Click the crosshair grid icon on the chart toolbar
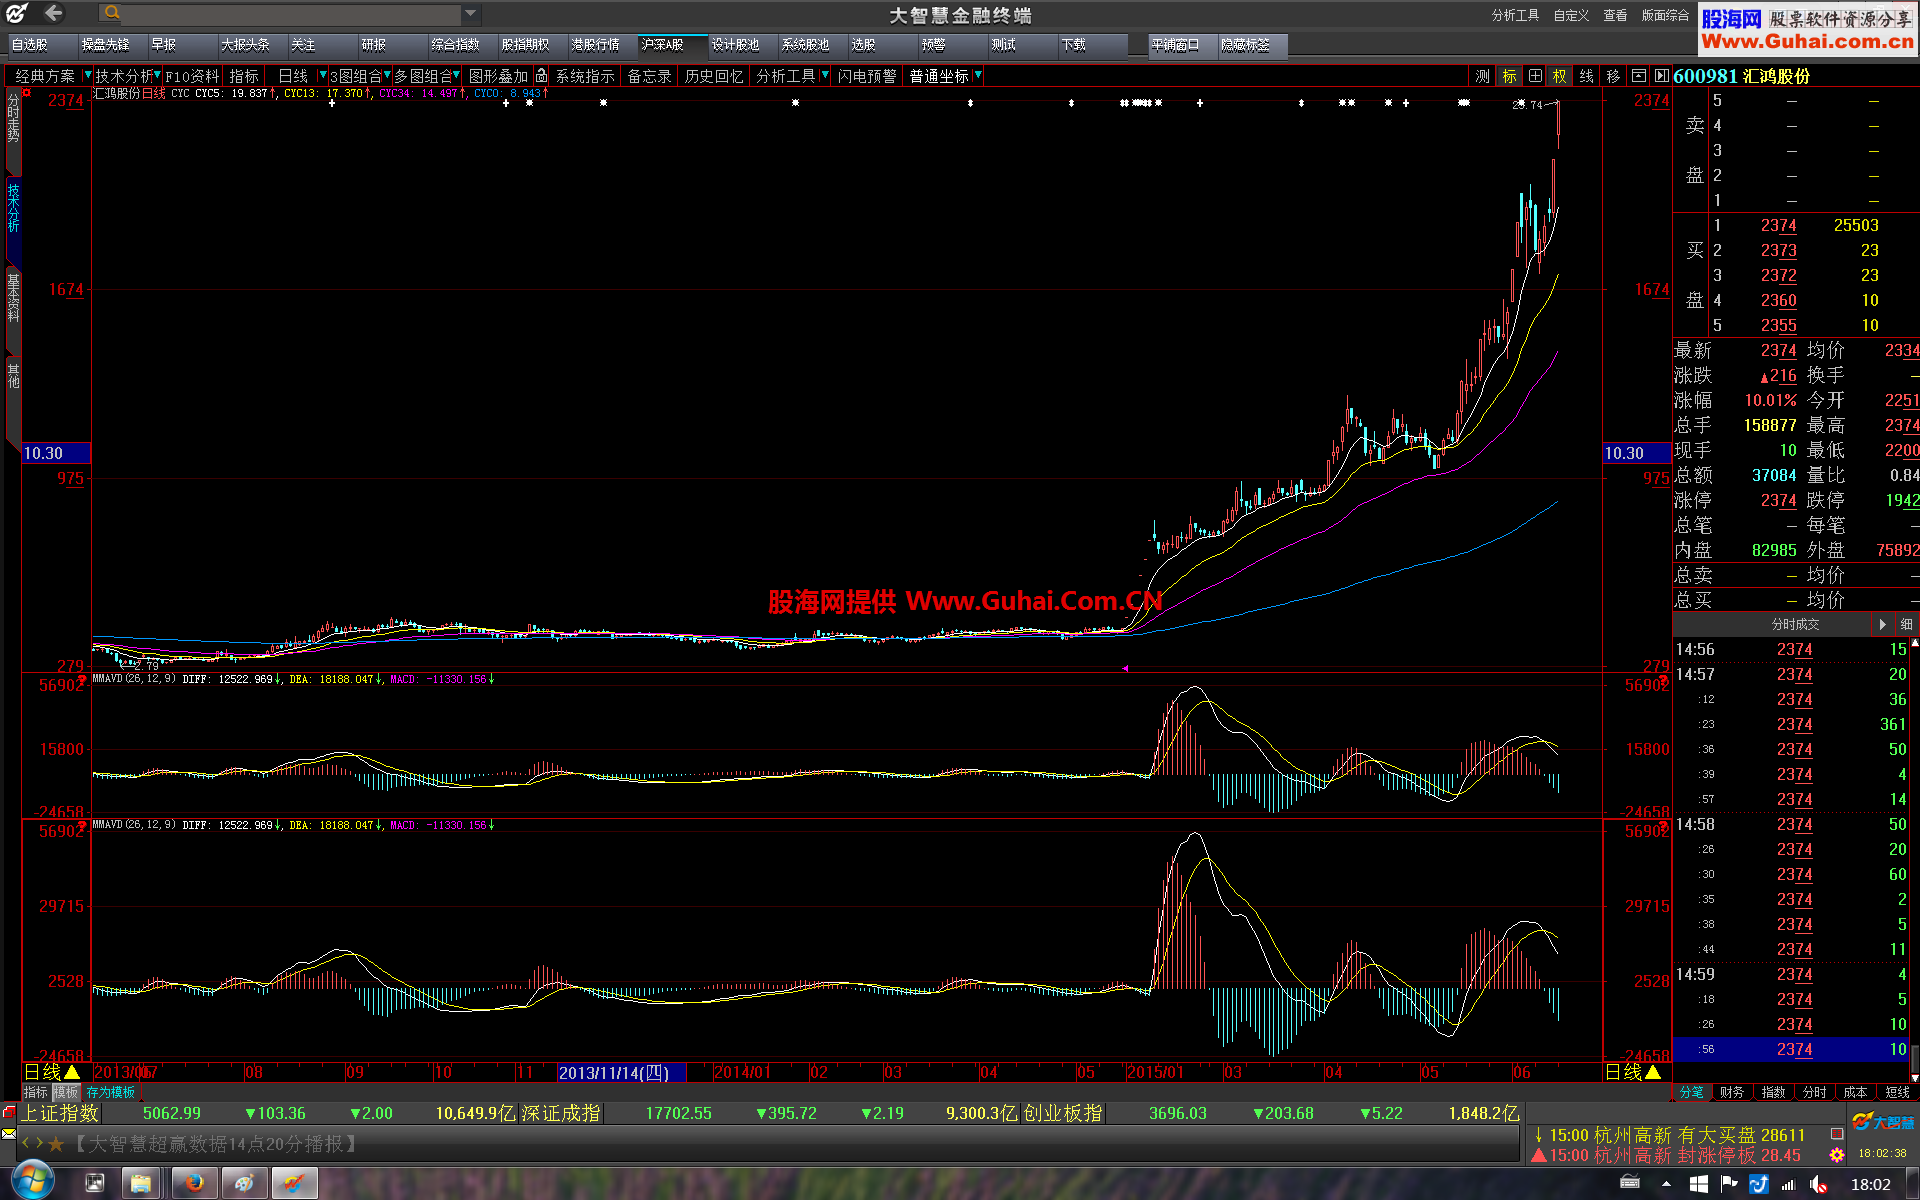Image resolution: width=1920 pixels, height=1200 pixels. (1535, 76)
